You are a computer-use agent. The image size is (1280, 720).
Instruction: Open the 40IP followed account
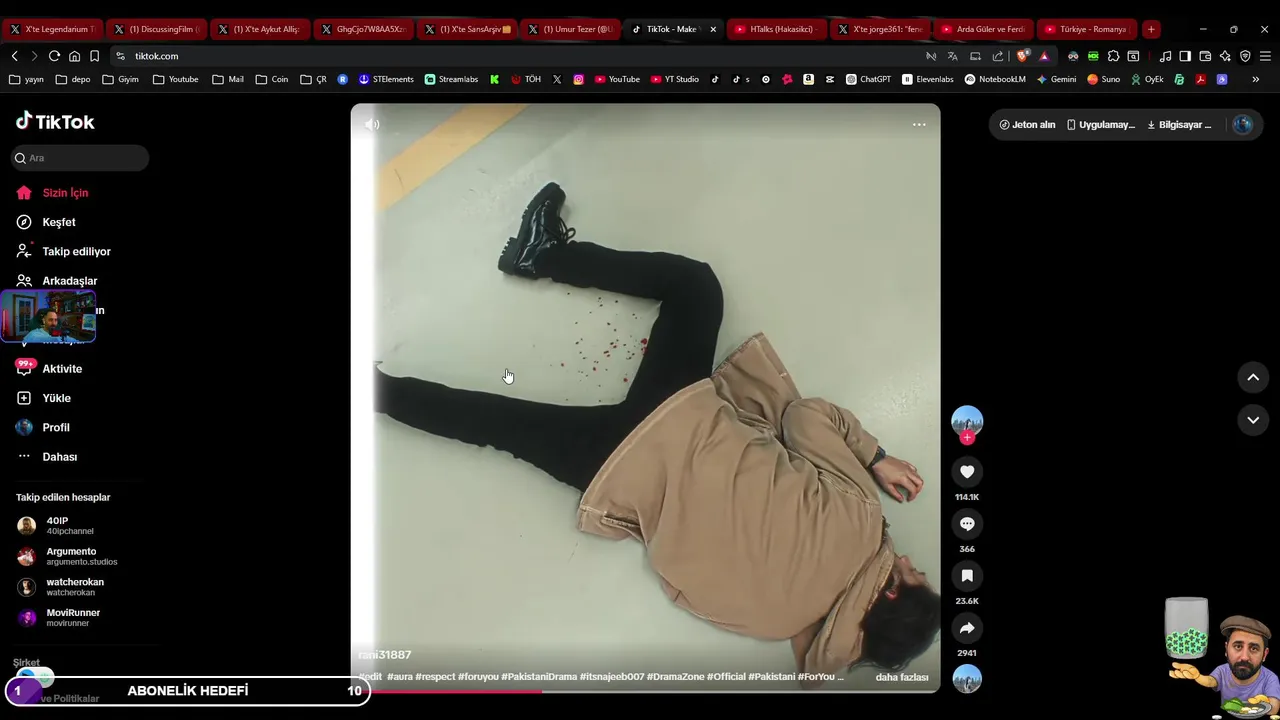click(58, 526)
